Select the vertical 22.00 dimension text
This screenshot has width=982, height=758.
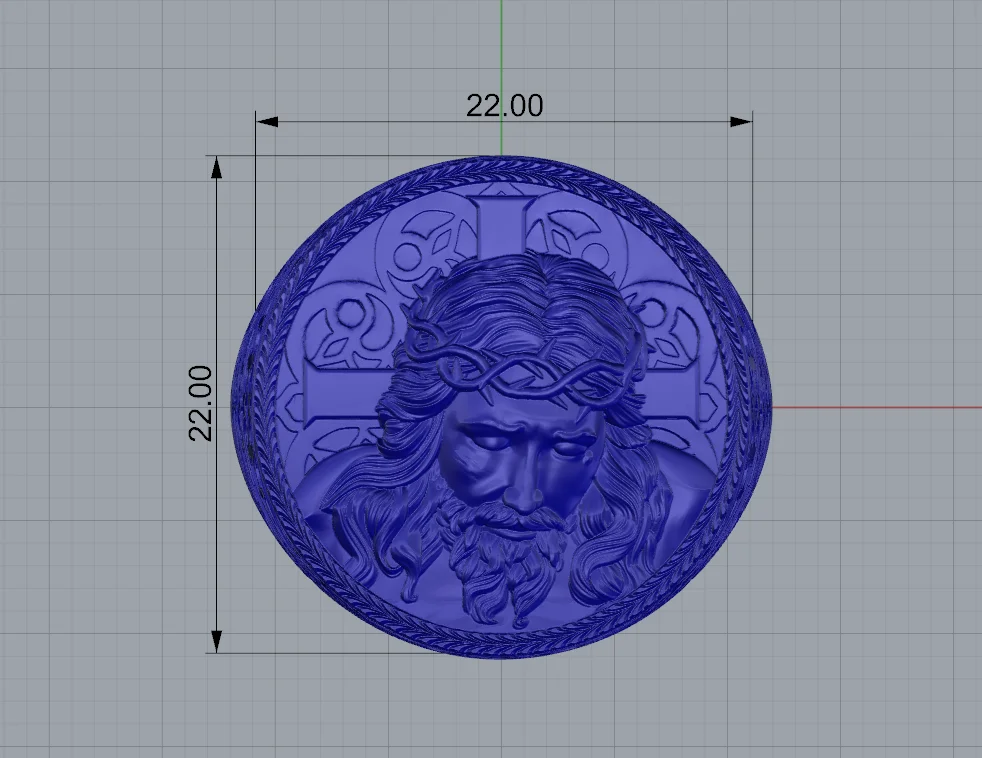point(200,403)
